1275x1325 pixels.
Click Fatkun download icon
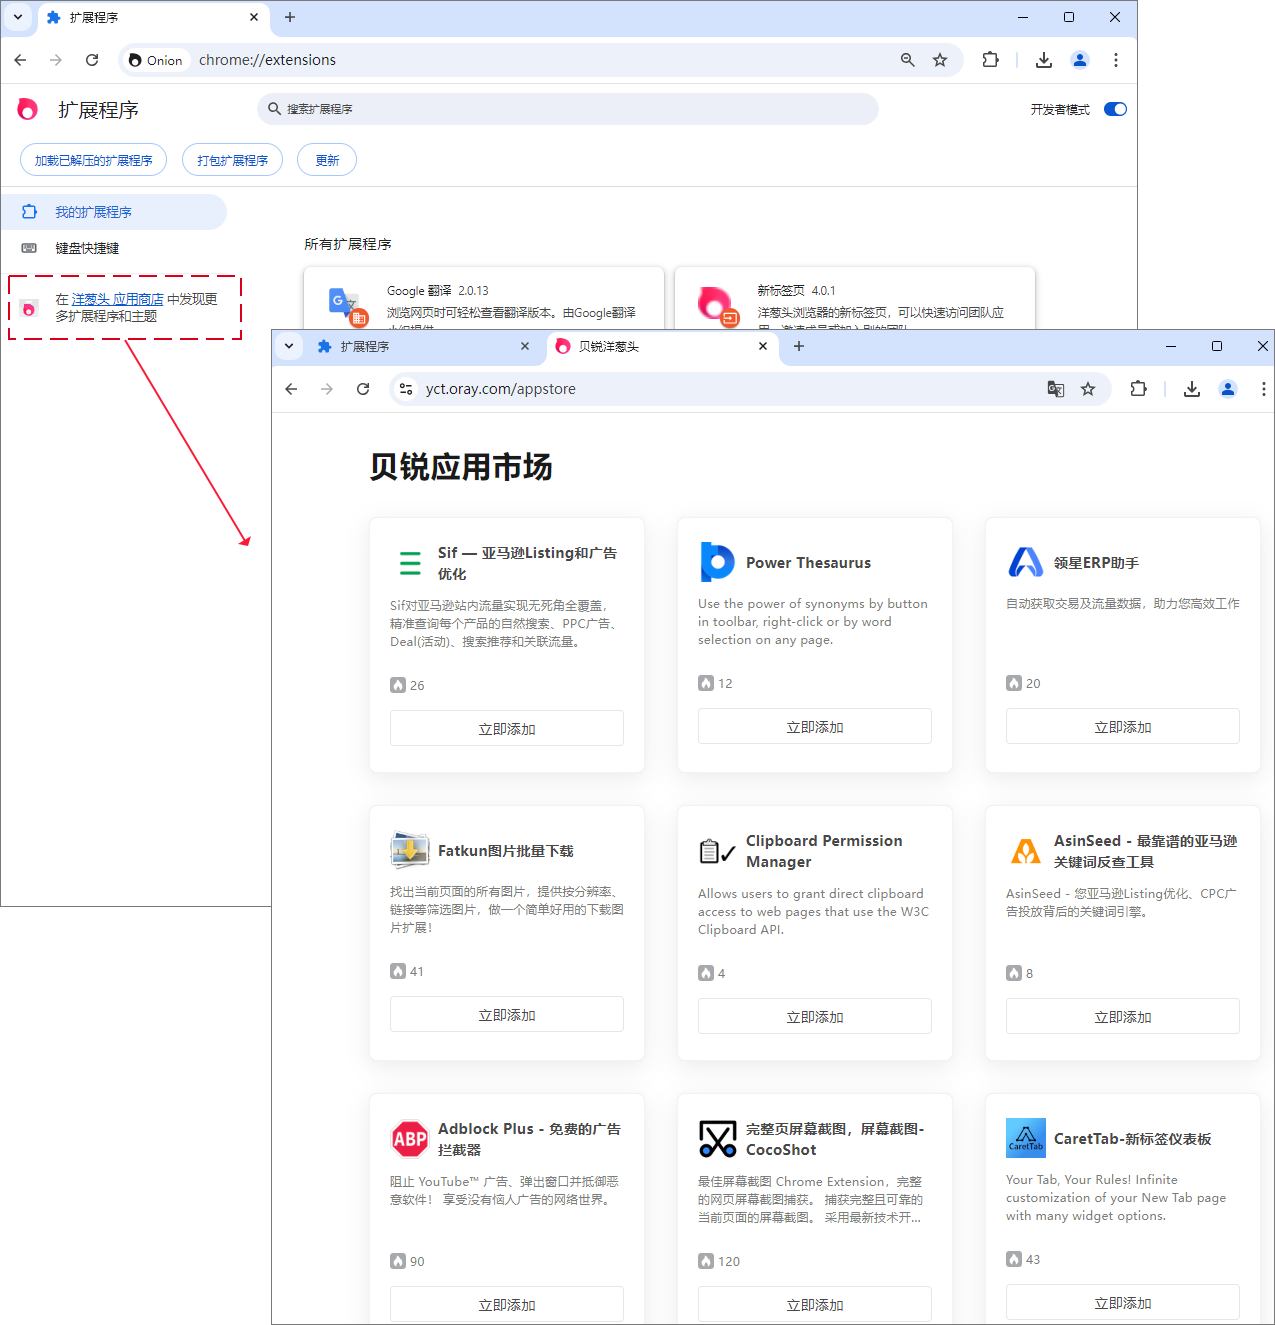pos(410,850)
